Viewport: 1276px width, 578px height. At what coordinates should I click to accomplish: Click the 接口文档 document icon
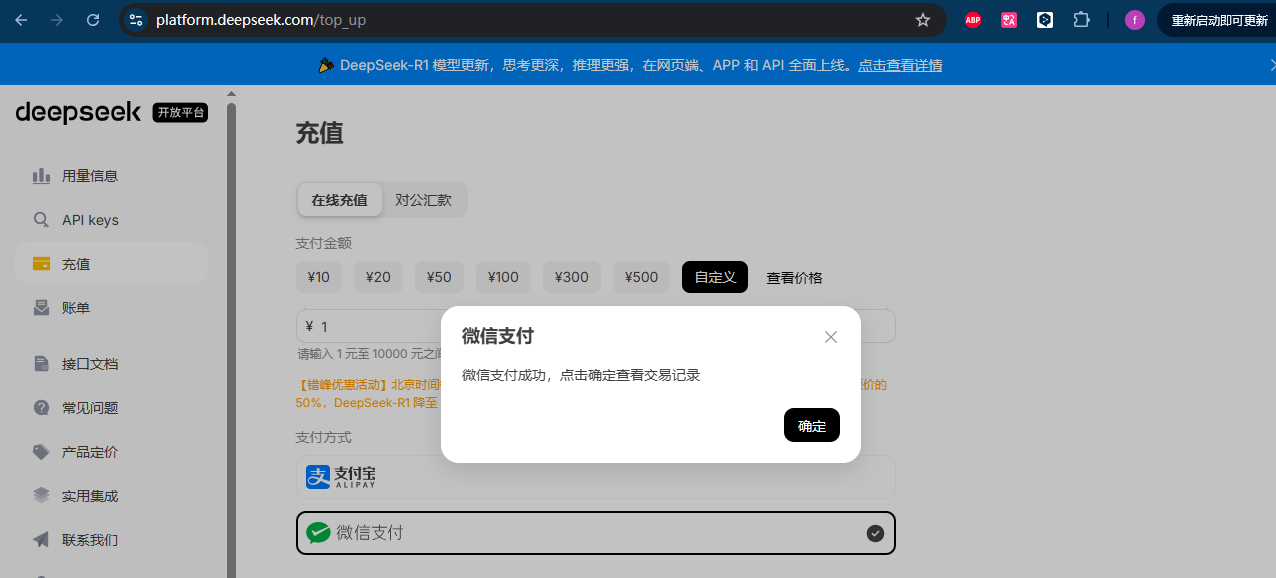point(41,364)
